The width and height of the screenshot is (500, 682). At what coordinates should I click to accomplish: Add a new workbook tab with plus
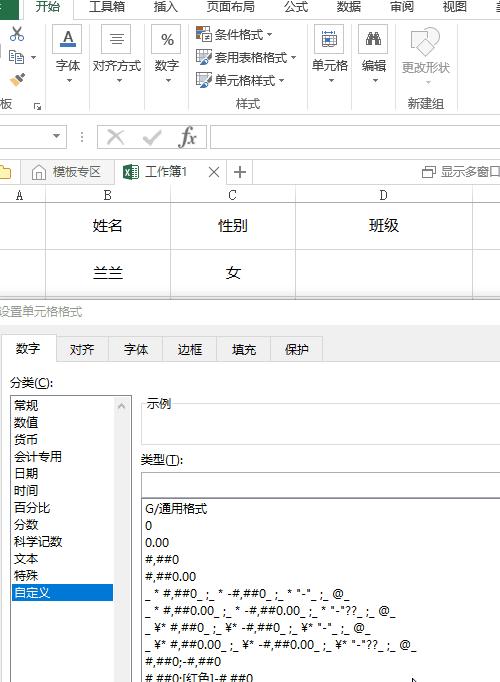tap(240, 172)
